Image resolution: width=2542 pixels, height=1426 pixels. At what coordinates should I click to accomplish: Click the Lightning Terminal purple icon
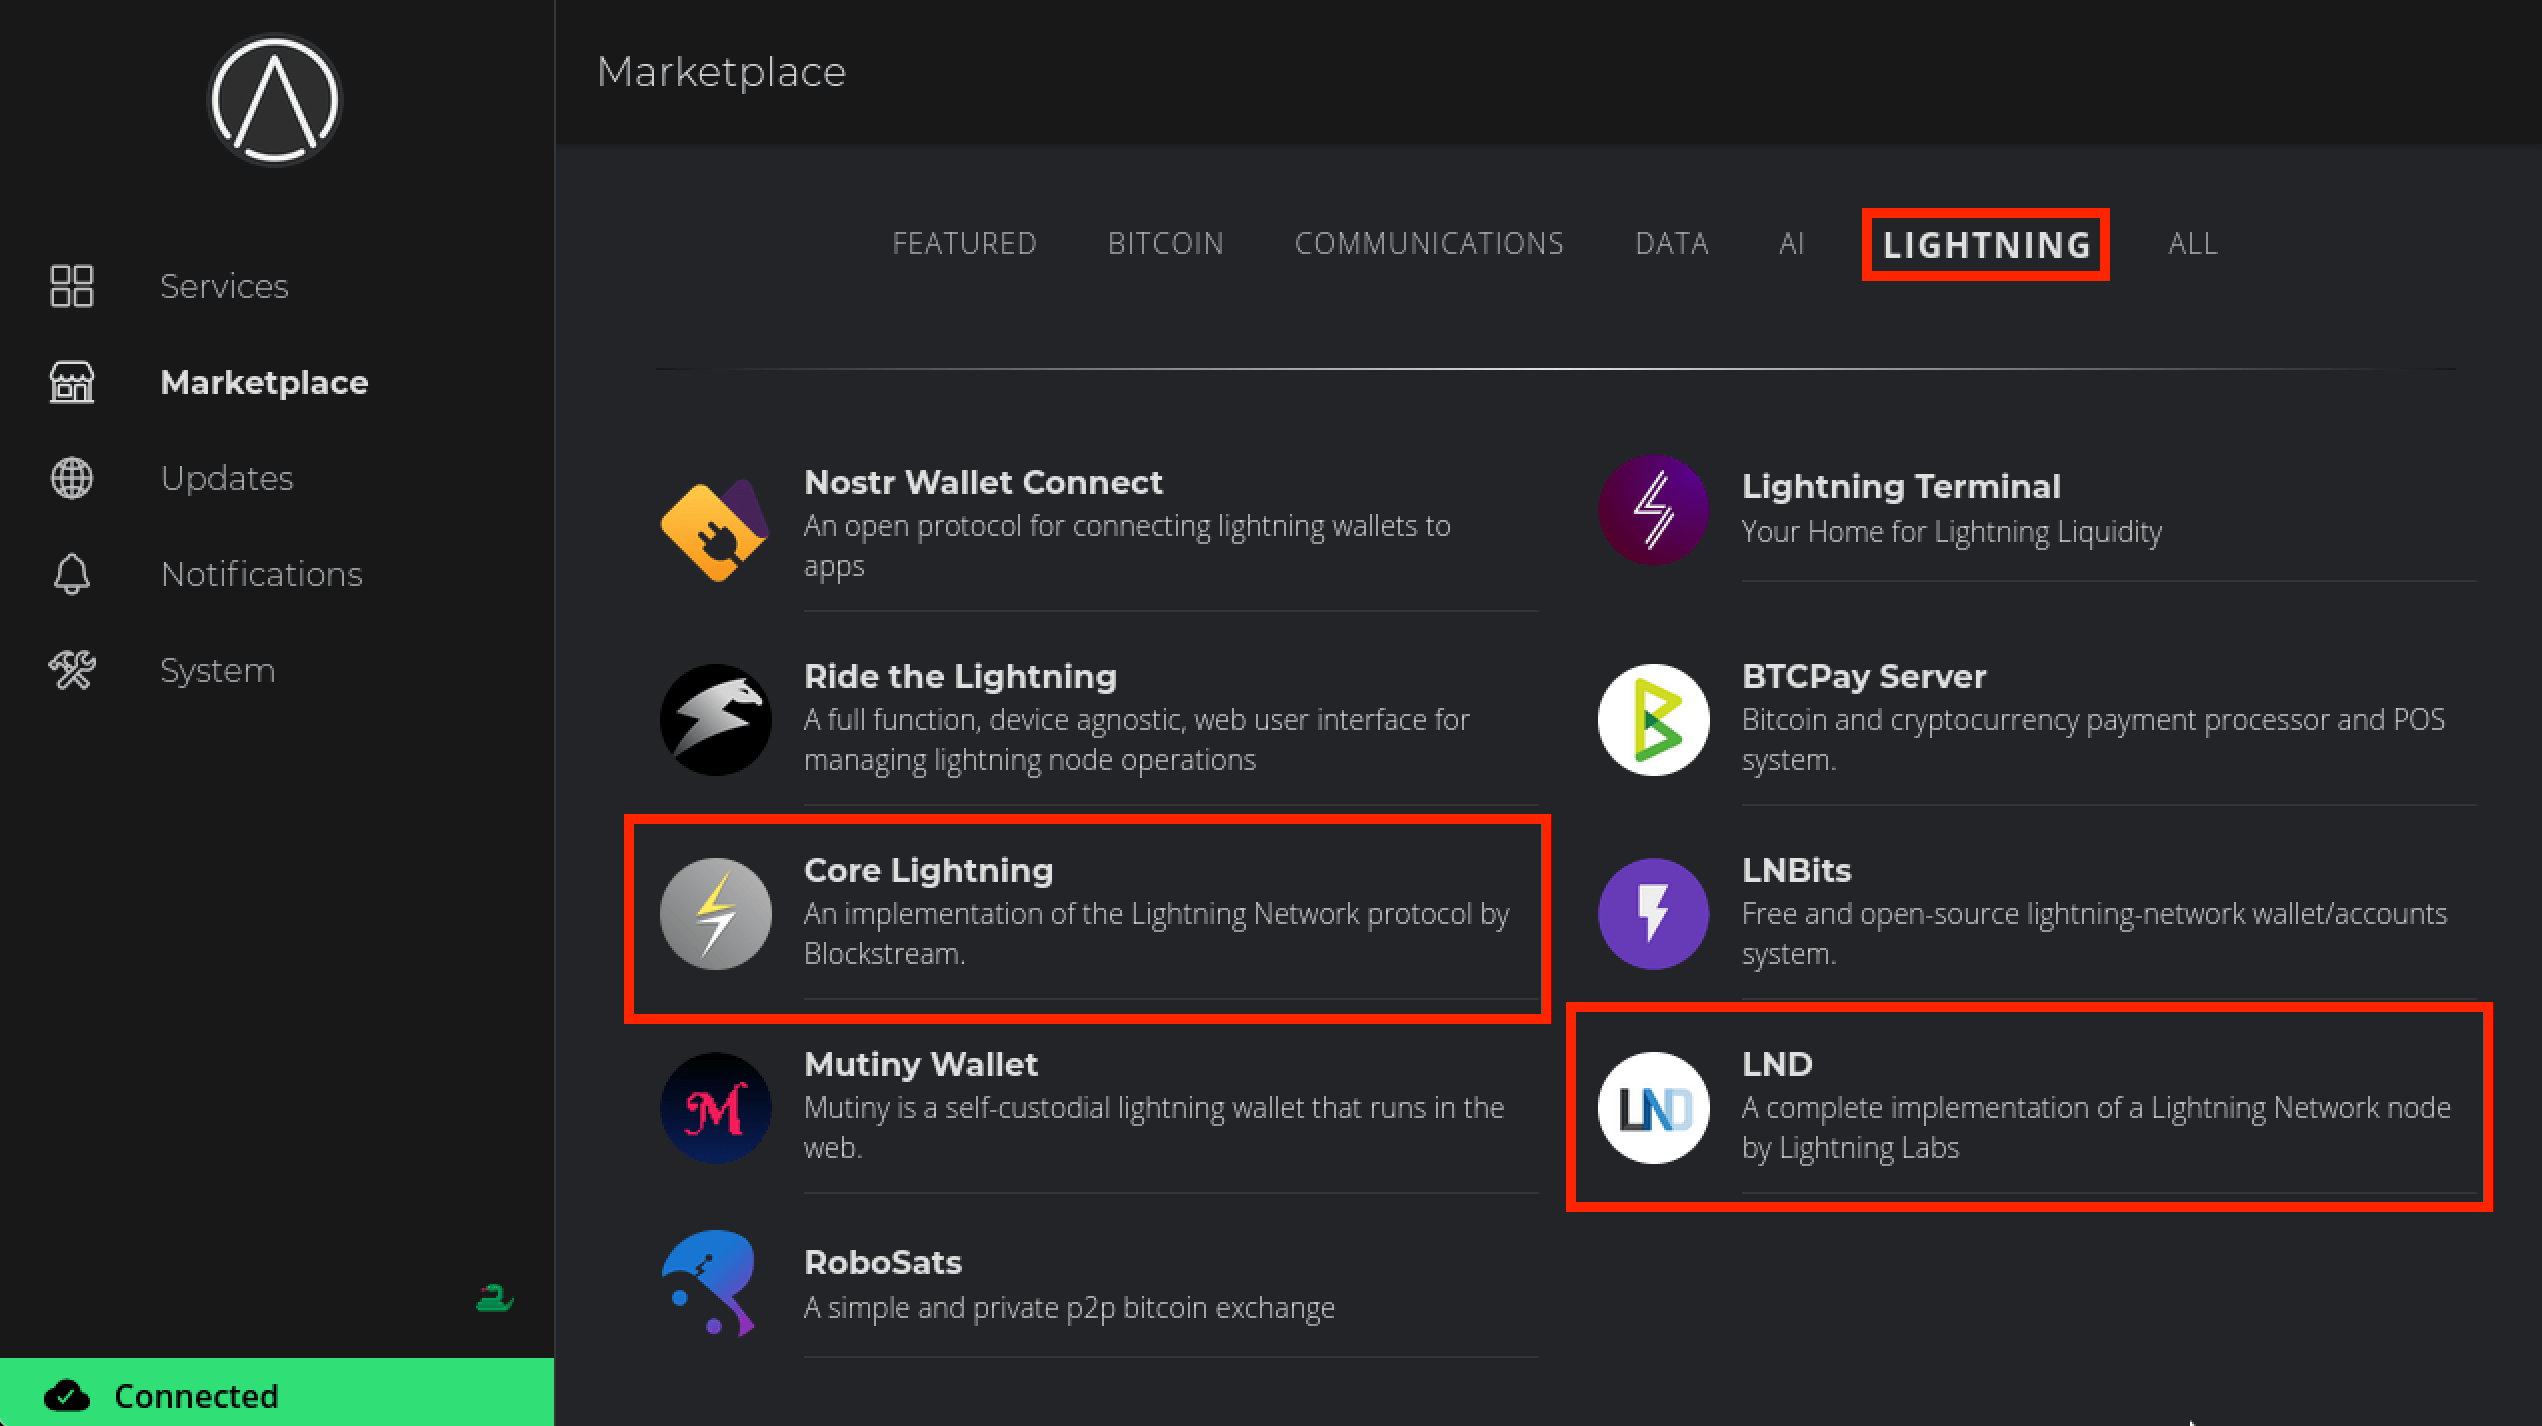(1653, 510)
